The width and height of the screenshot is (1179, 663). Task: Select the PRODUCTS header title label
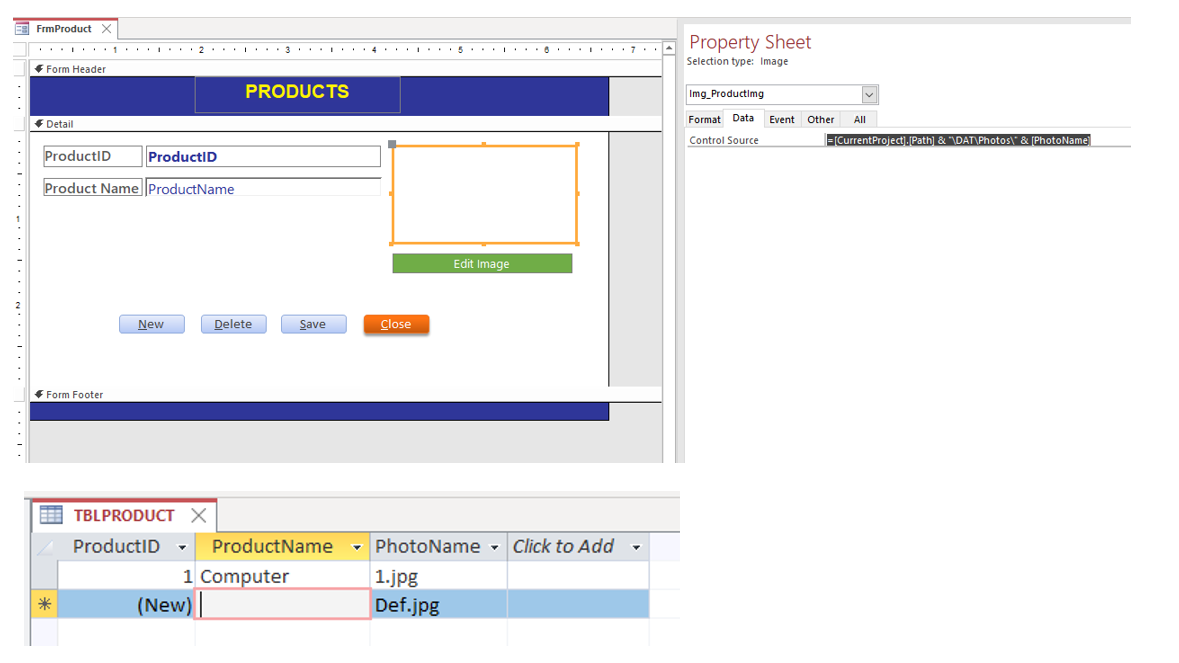click(x=297, y=94)
